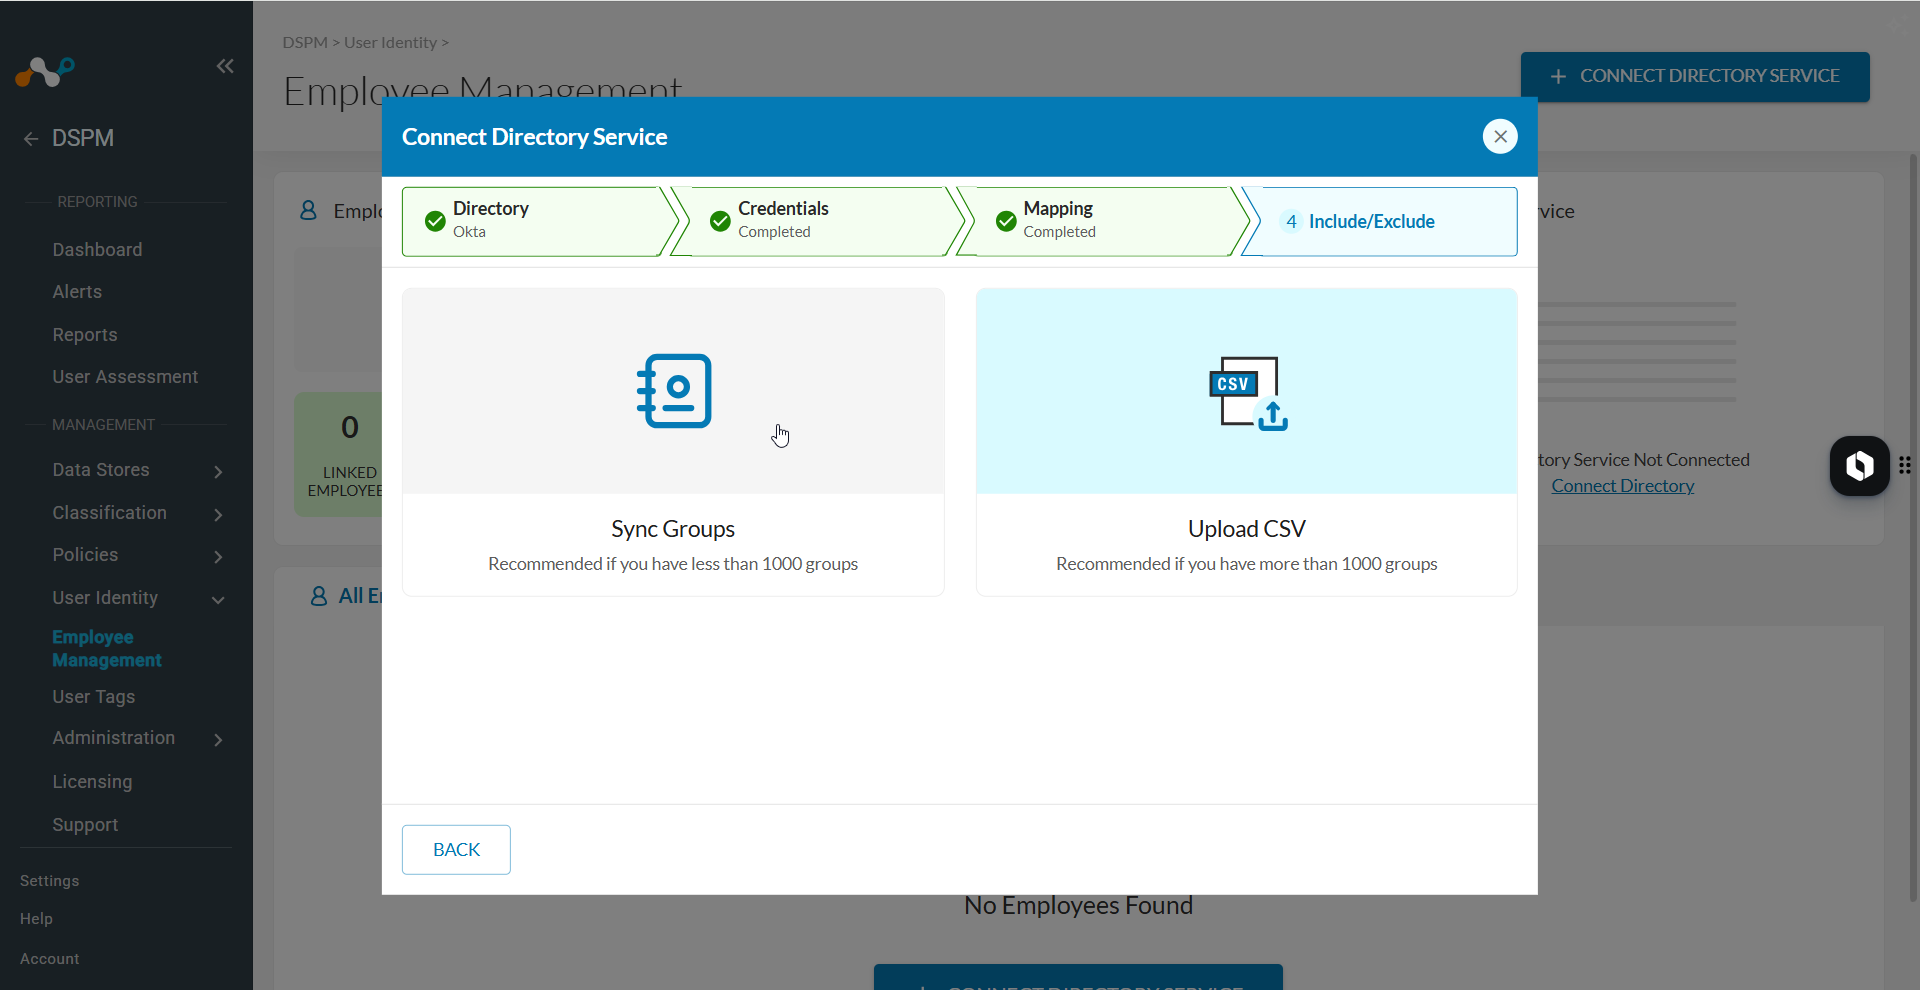The width and height of the screenshot is (1920, 990).
Task: Click the Connect Directory Service button
Action: 1695,76
